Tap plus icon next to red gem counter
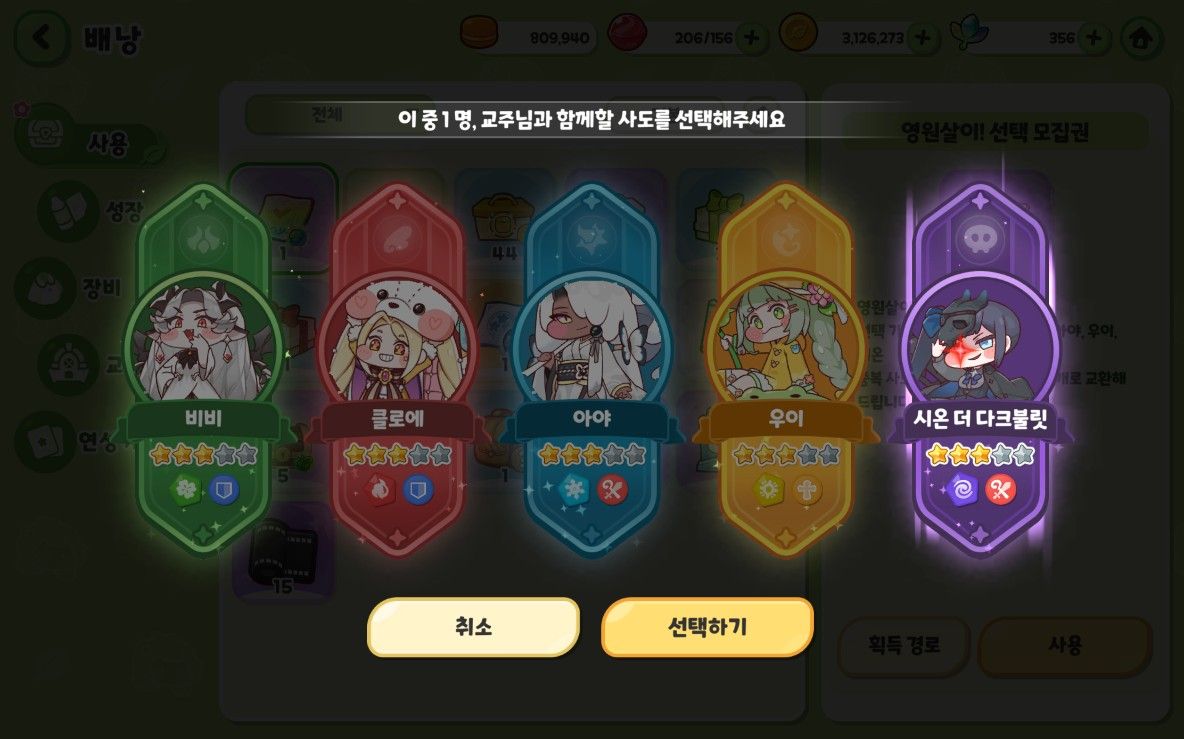The height and width of the screenshot is (739, 1184). coord(751,38)
